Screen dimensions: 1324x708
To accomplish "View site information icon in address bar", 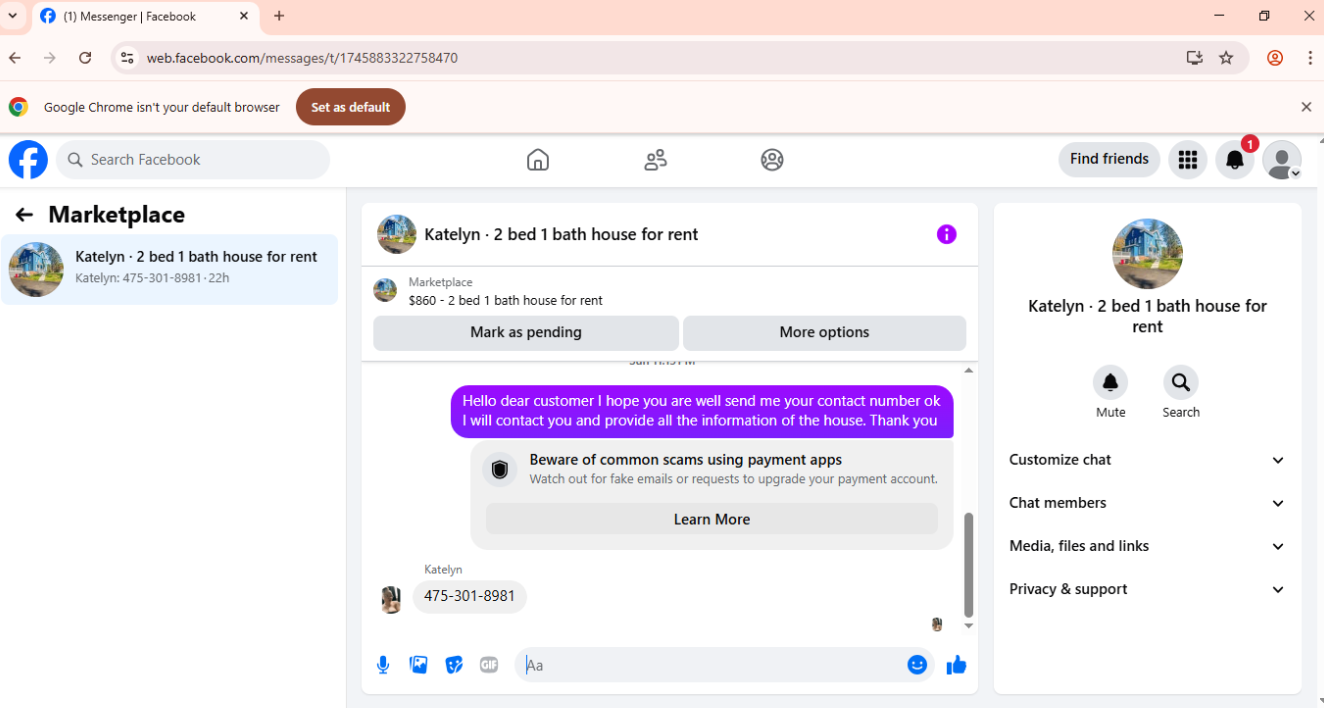I will [127, 58].
